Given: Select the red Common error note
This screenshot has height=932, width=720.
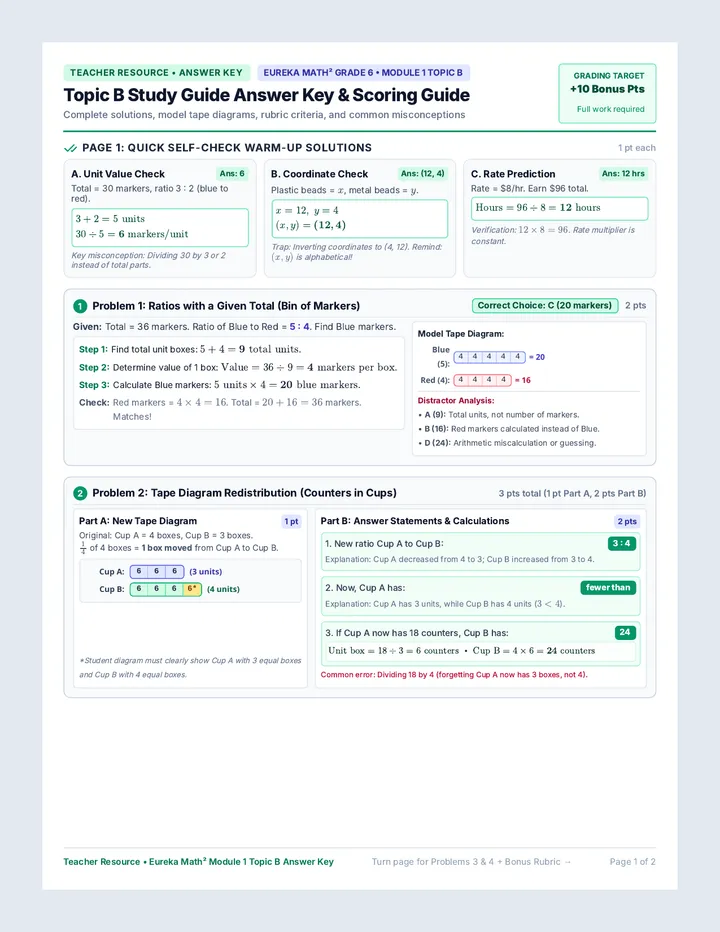Looking at the screenshot, I should point(454,675).
